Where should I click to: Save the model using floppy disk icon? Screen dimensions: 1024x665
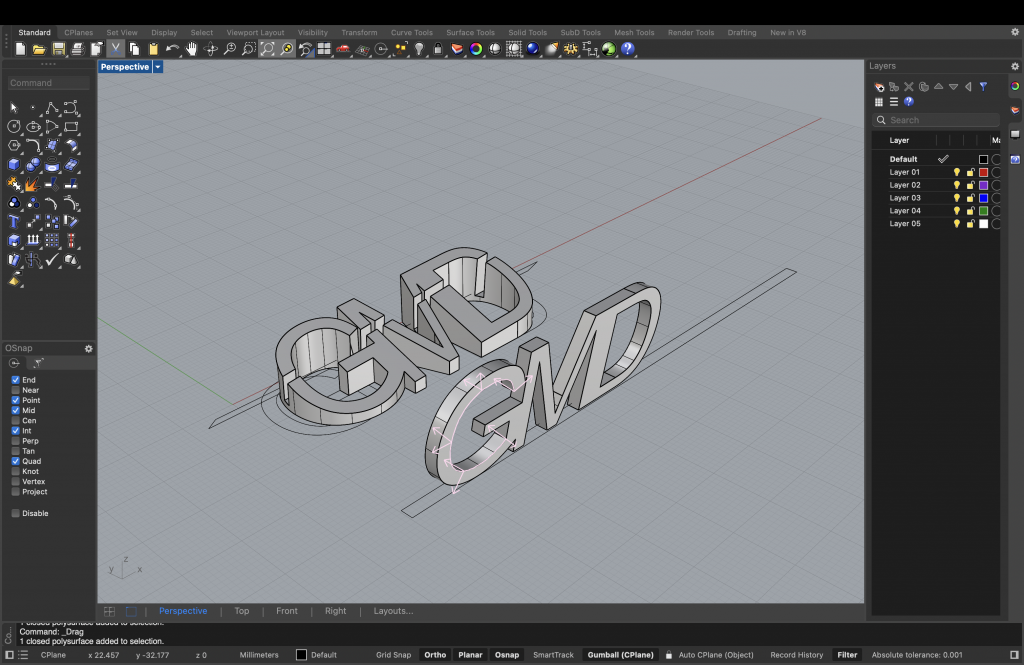[x=59, y=49]
